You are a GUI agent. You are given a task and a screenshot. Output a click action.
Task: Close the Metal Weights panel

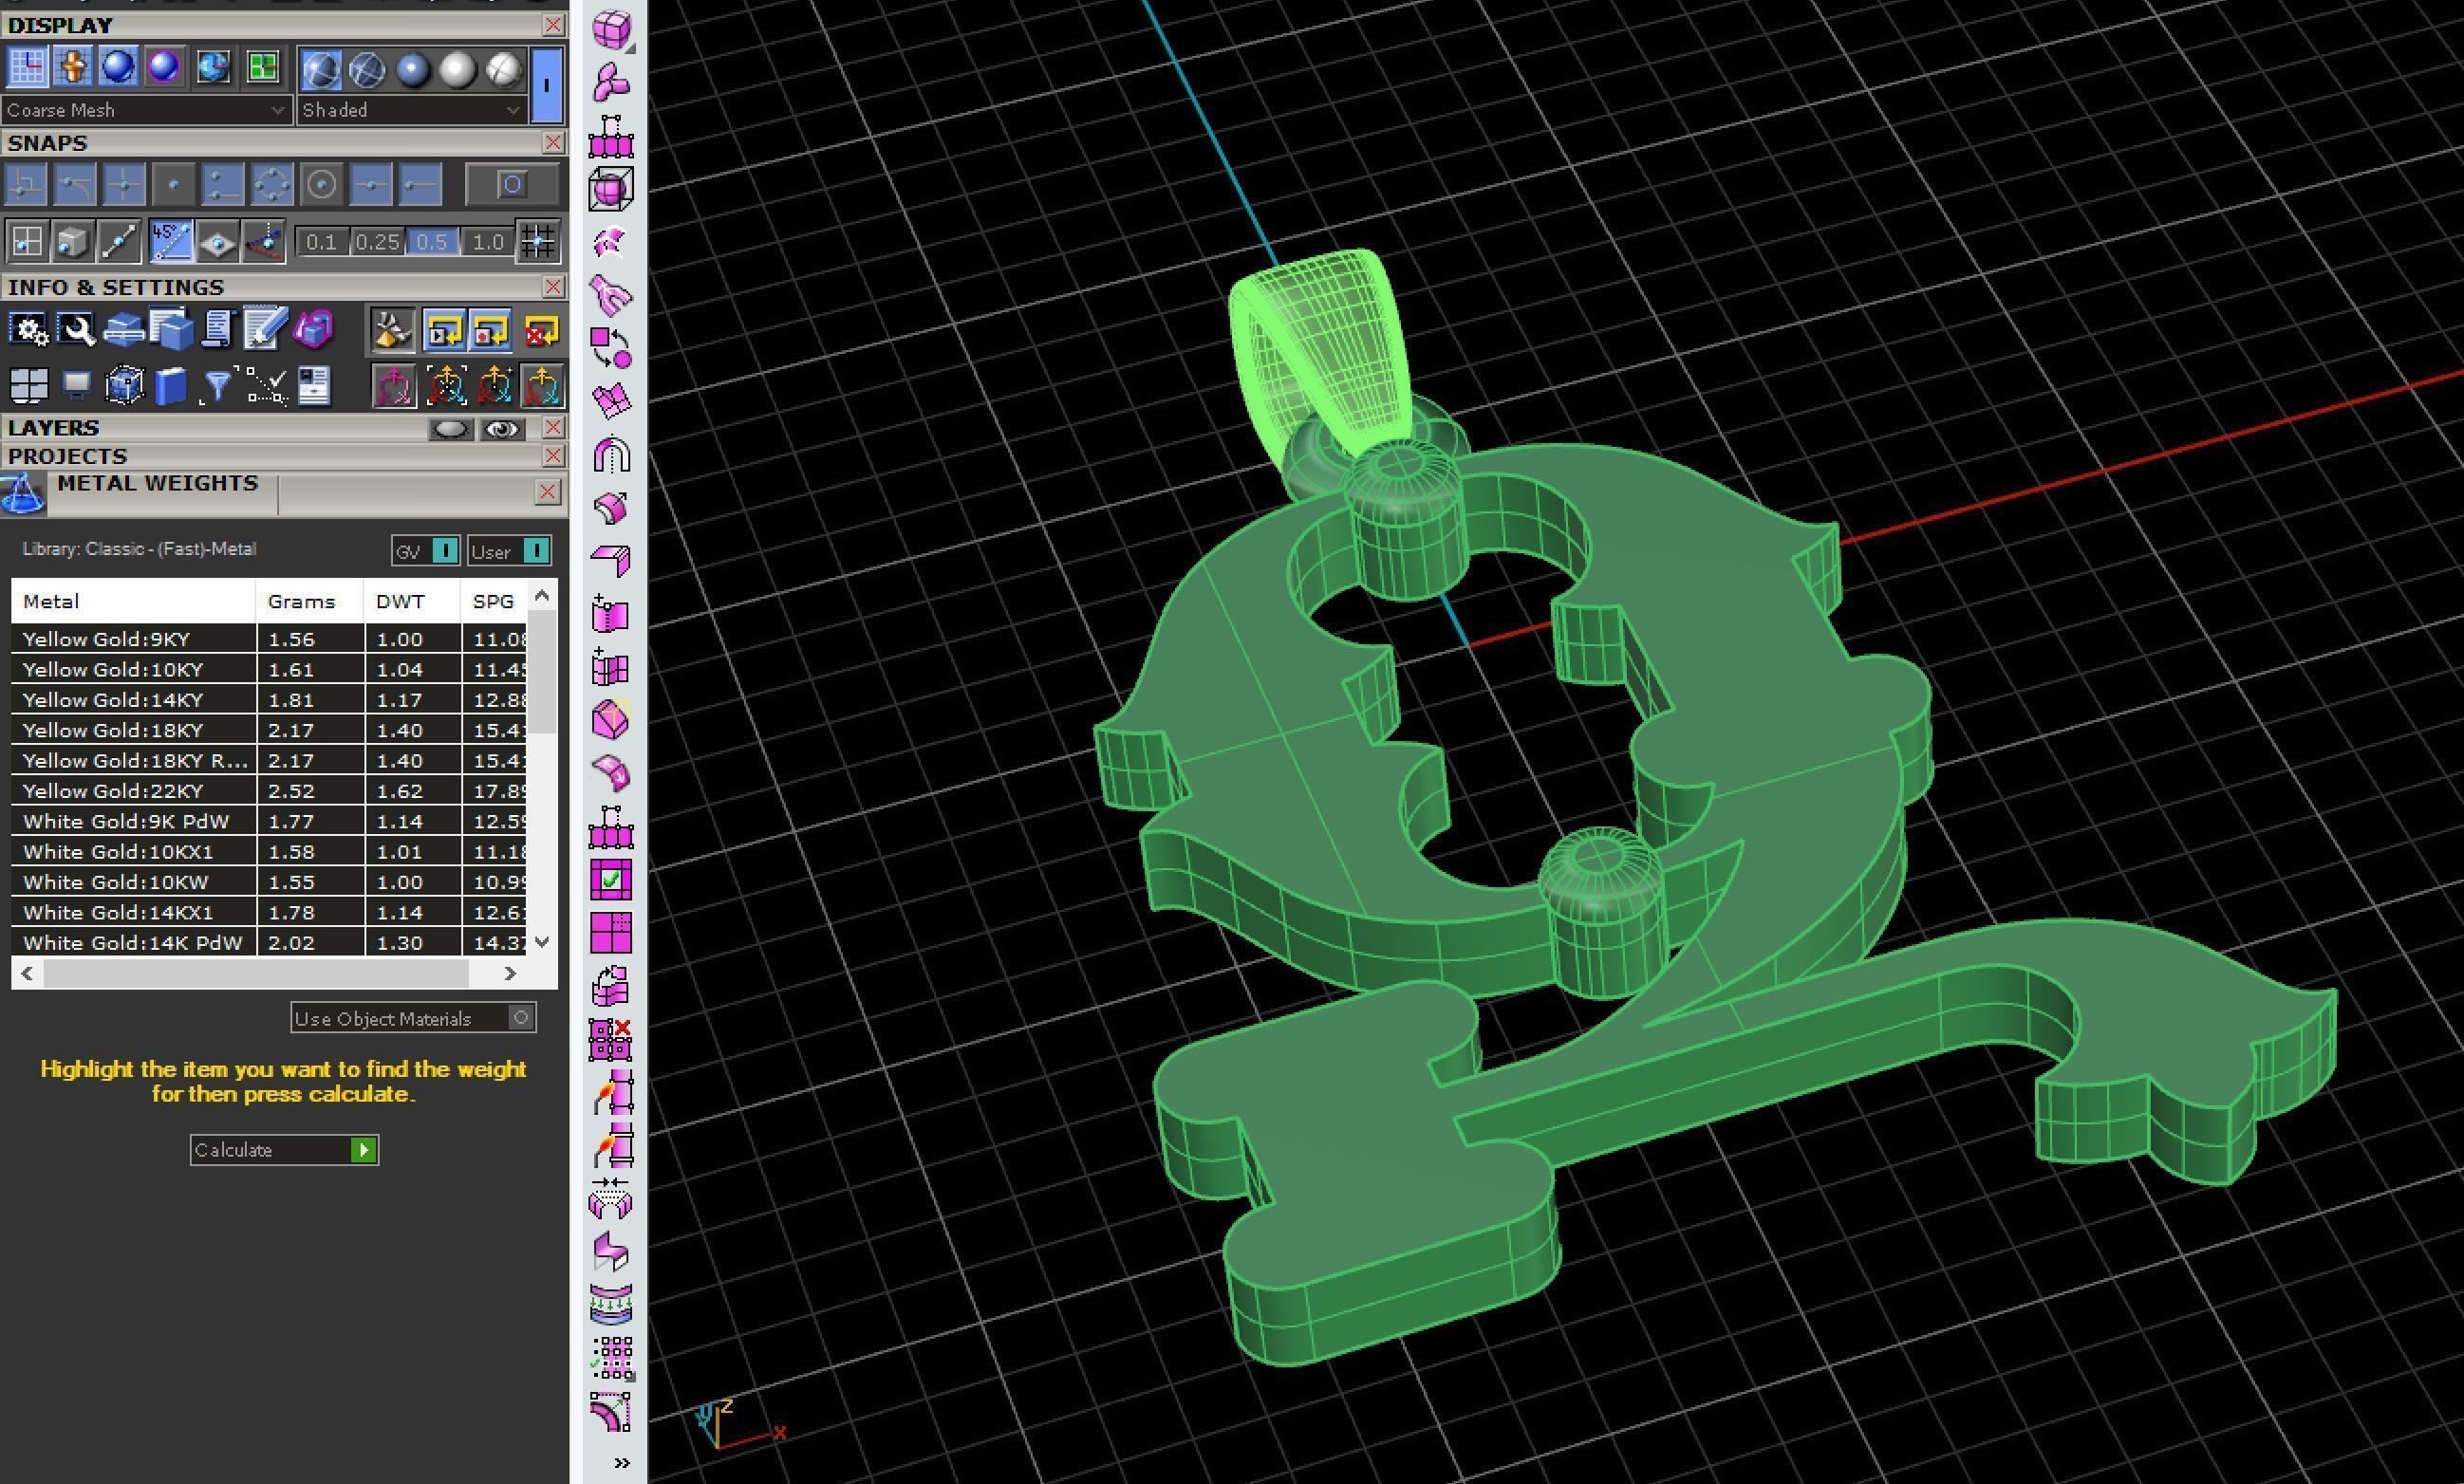coord(547,492)
